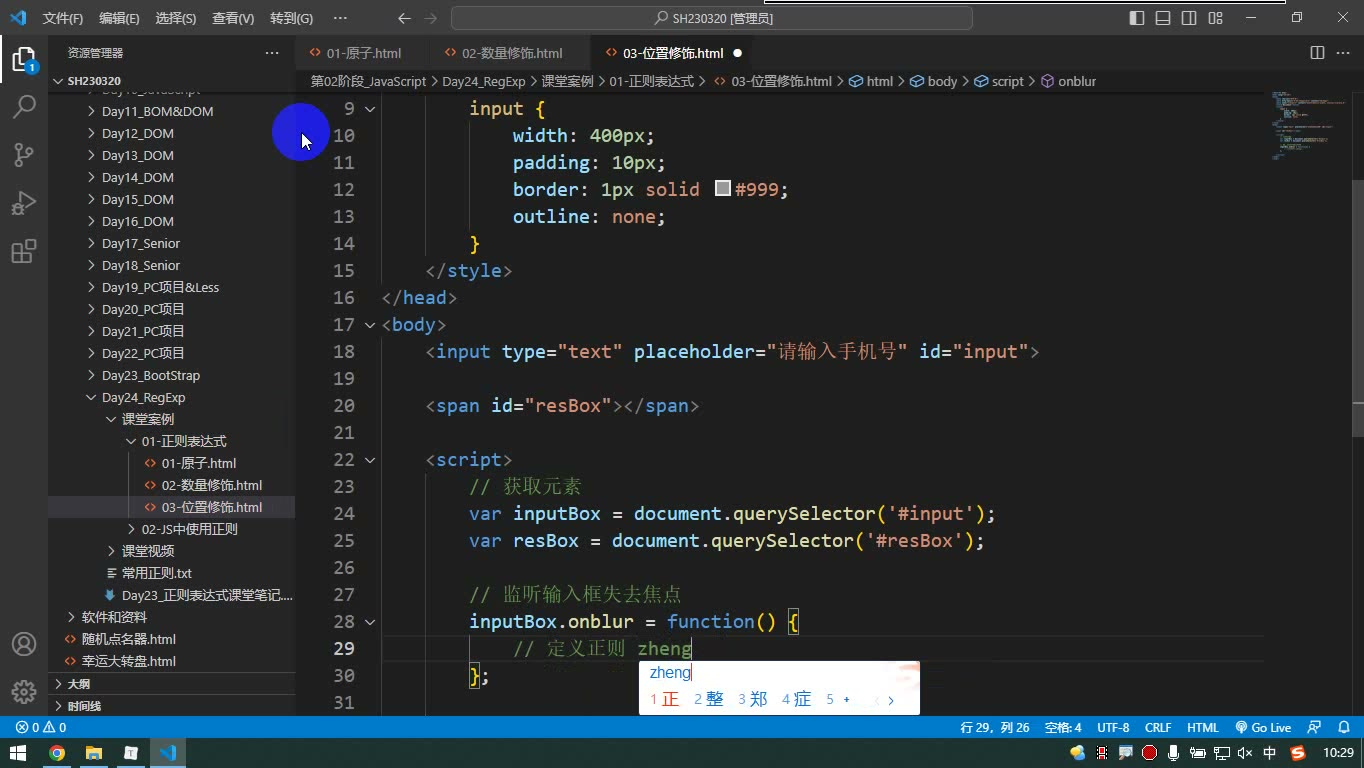Screen dimensions: 1364x768
Task: Go back with the navigation arrow
Action: tap(404, 18)
